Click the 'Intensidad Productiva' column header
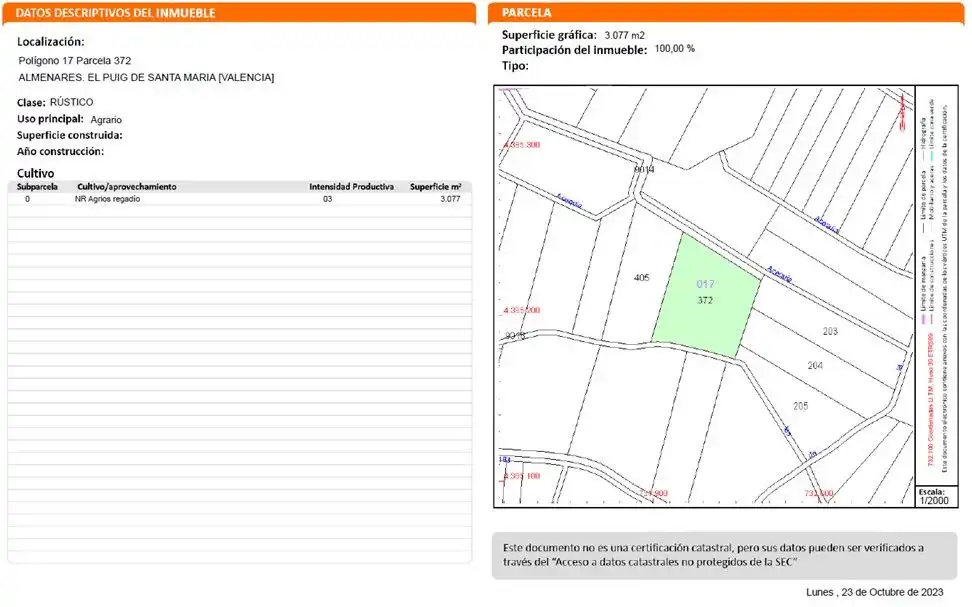The image size is (972, 607). [x=351, y=187]
